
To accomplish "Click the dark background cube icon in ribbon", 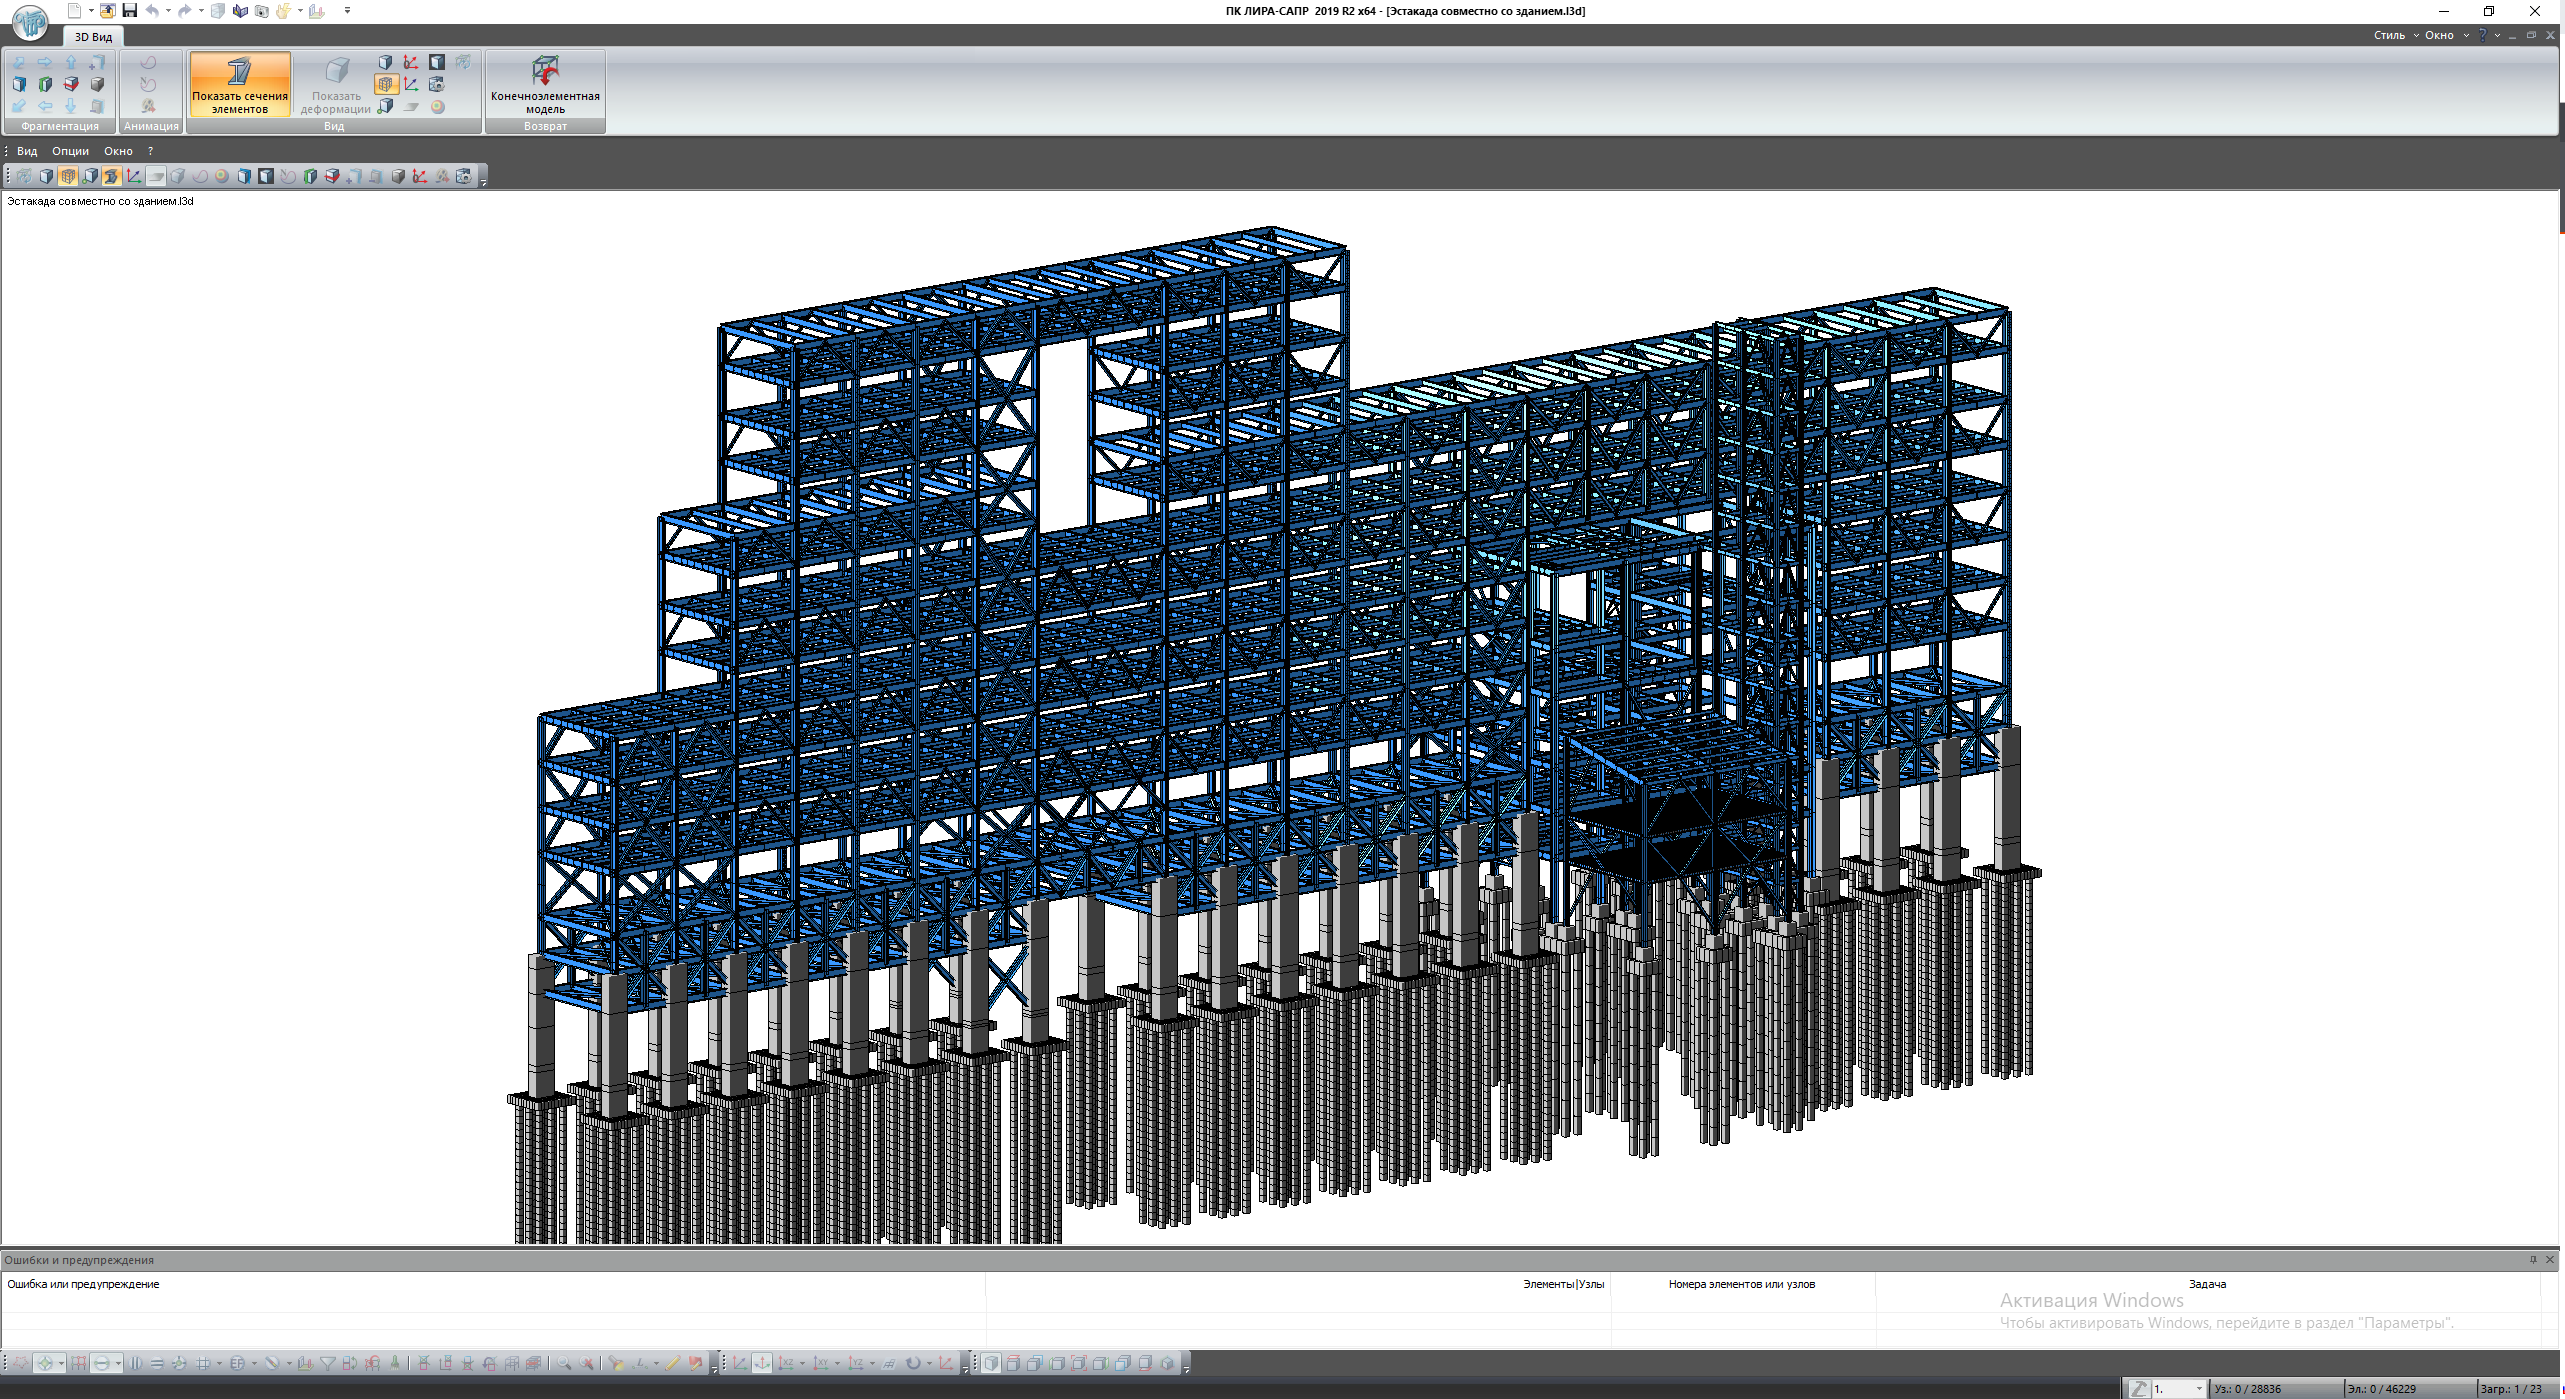I will pos(437,62).
